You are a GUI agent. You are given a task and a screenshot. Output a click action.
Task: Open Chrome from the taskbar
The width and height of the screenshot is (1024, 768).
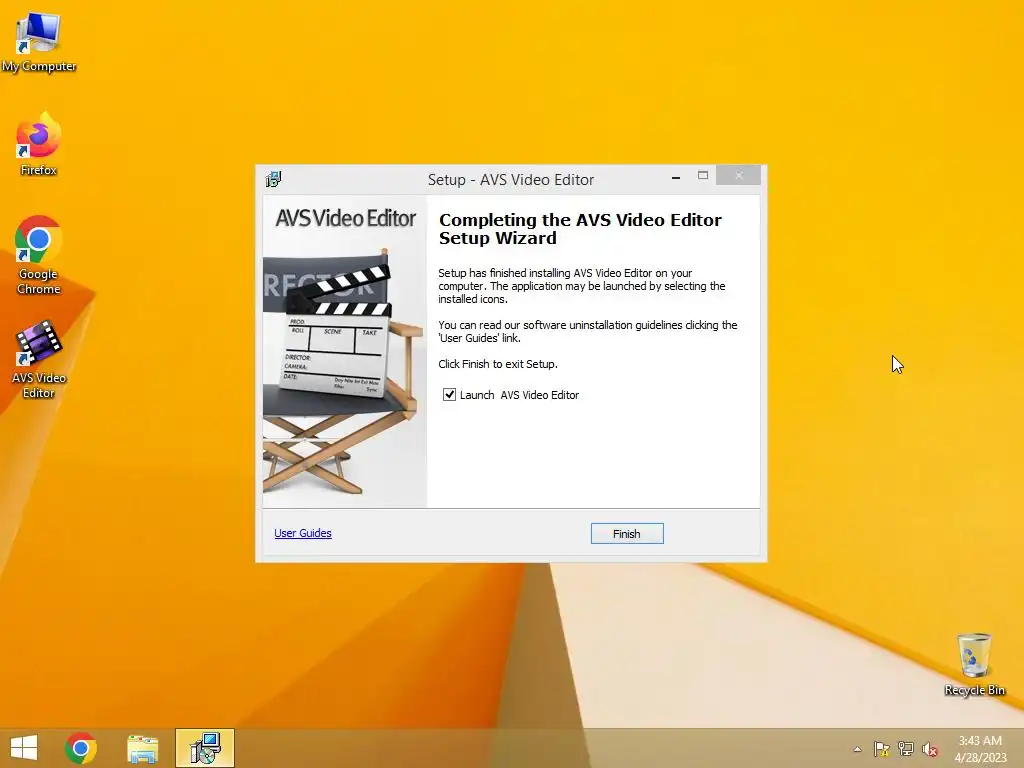pyautogui.click(x=81, y=748)
